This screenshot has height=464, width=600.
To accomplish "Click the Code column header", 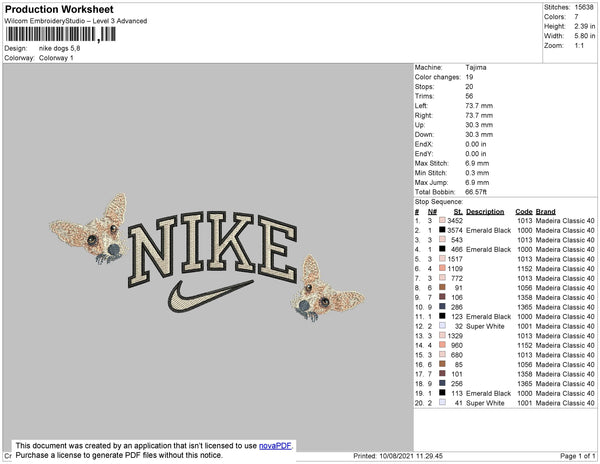I will click(x=523, y=212).
